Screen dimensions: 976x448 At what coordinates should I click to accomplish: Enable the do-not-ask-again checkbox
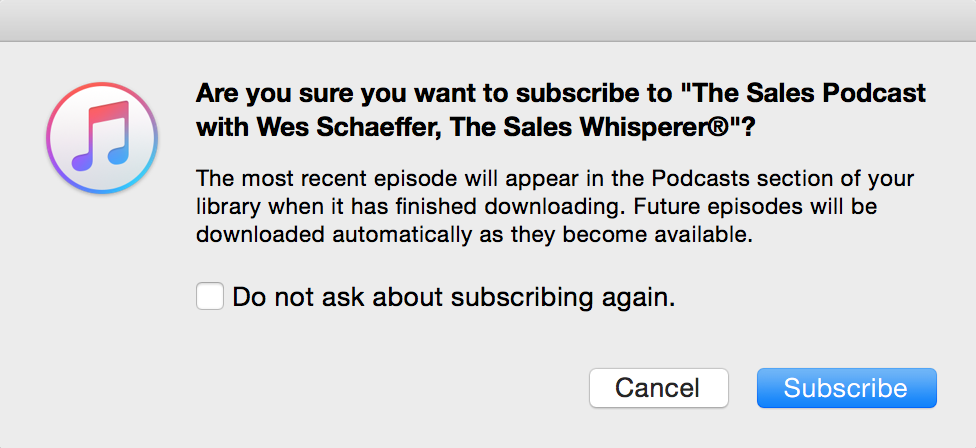[210, 297]
